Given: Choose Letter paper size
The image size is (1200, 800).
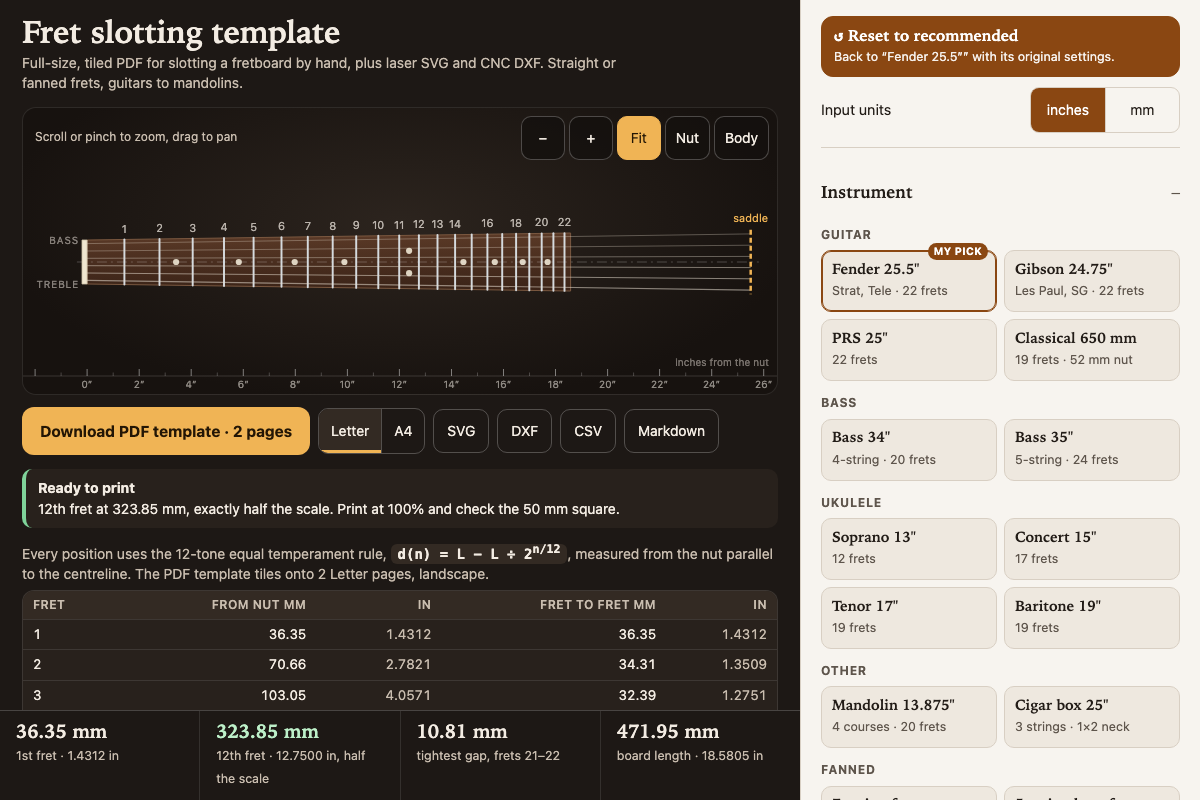Looking at the screenshot, I should pyautogui.click(x=350, y=431).
